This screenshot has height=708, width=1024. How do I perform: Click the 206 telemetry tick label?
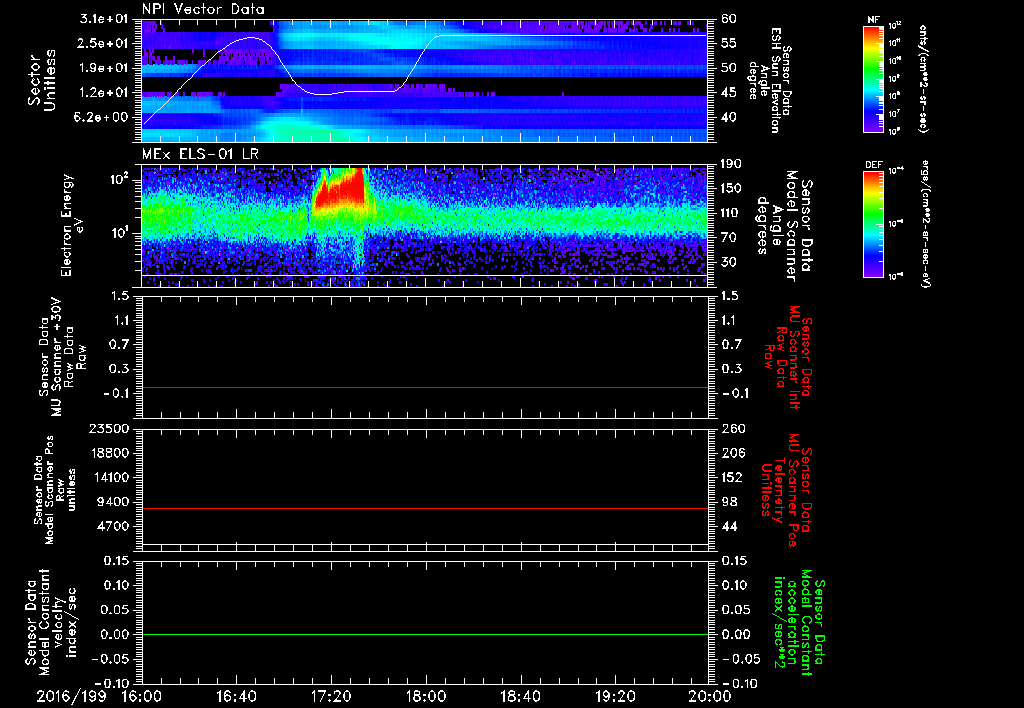click(x=733, y=453)
